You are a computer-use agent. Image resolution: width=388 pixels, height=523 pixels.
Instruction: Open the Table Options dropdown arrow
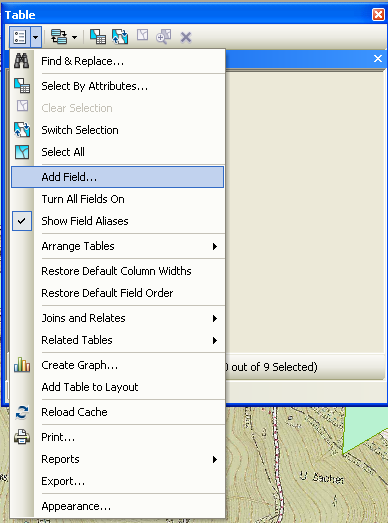(36, 37)
